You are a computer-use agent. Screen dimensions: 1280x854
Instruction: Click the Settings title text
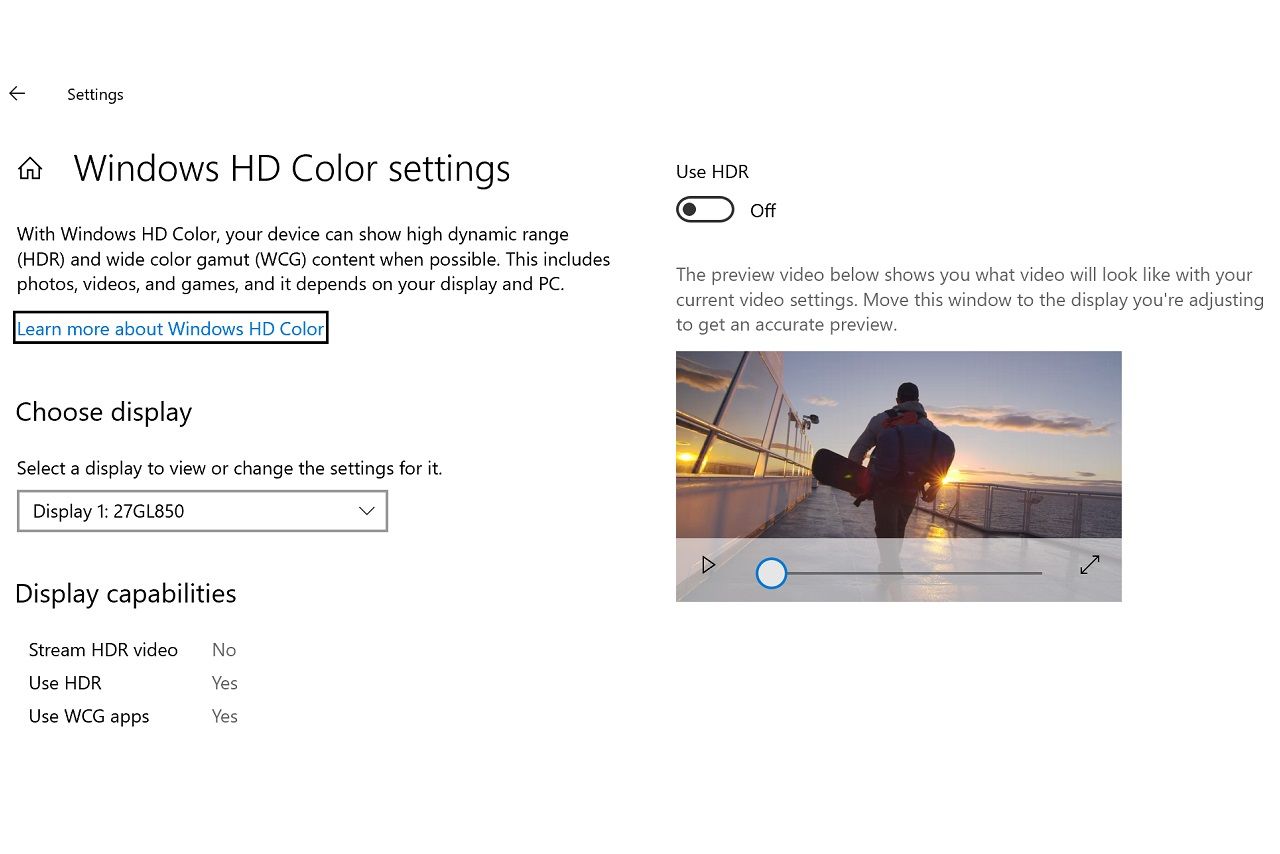pos(95,94)
